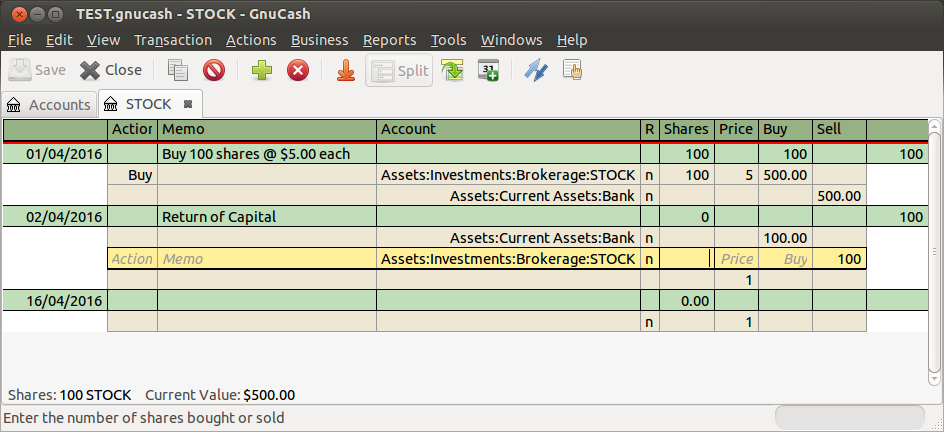Click the Delete transaction icon
944x432 pixels.
(x=214, y=70)
